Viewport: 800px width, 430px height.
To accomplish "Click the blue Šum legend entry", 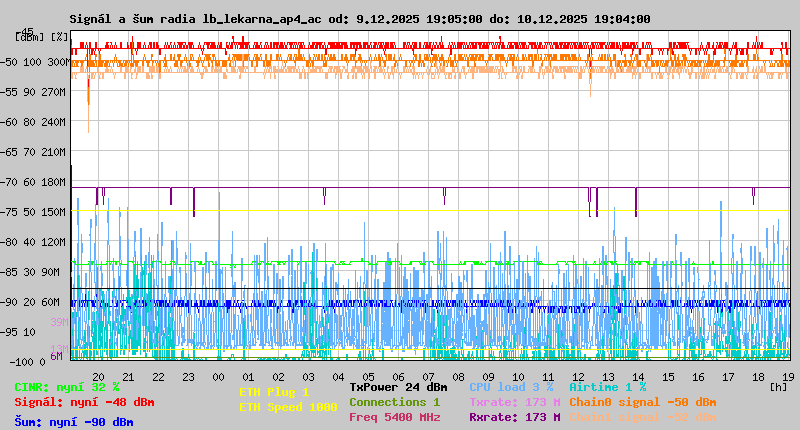I will pos(74,422).
